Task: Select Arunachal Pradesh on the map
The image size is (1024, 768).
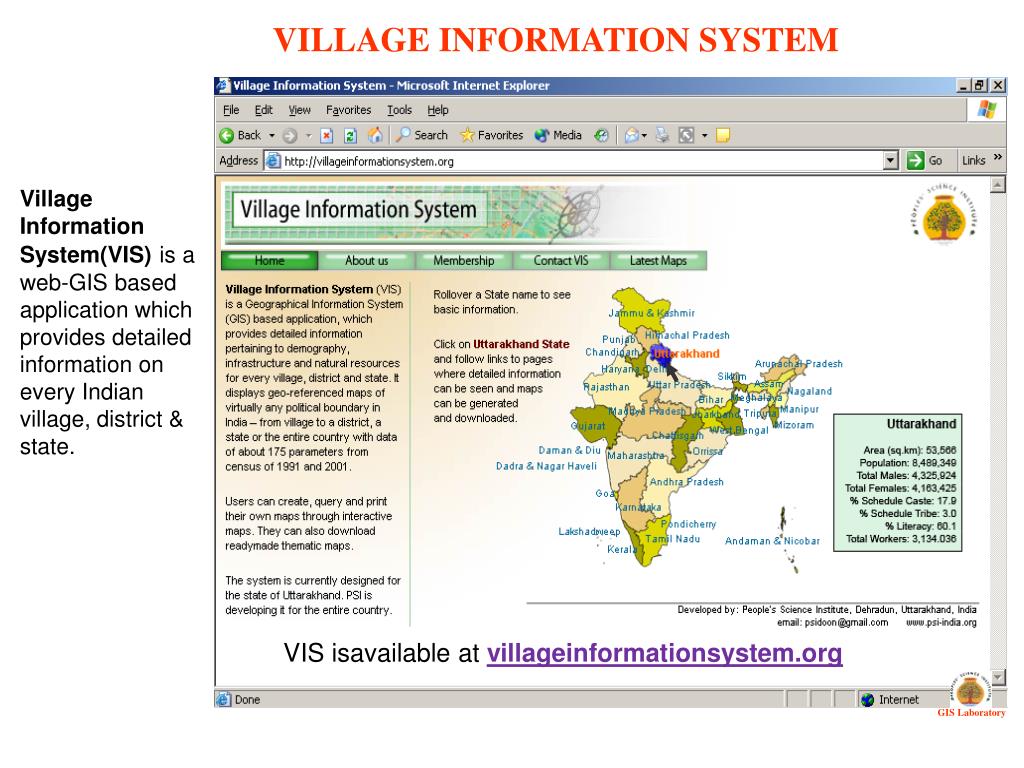Action: 799,364
